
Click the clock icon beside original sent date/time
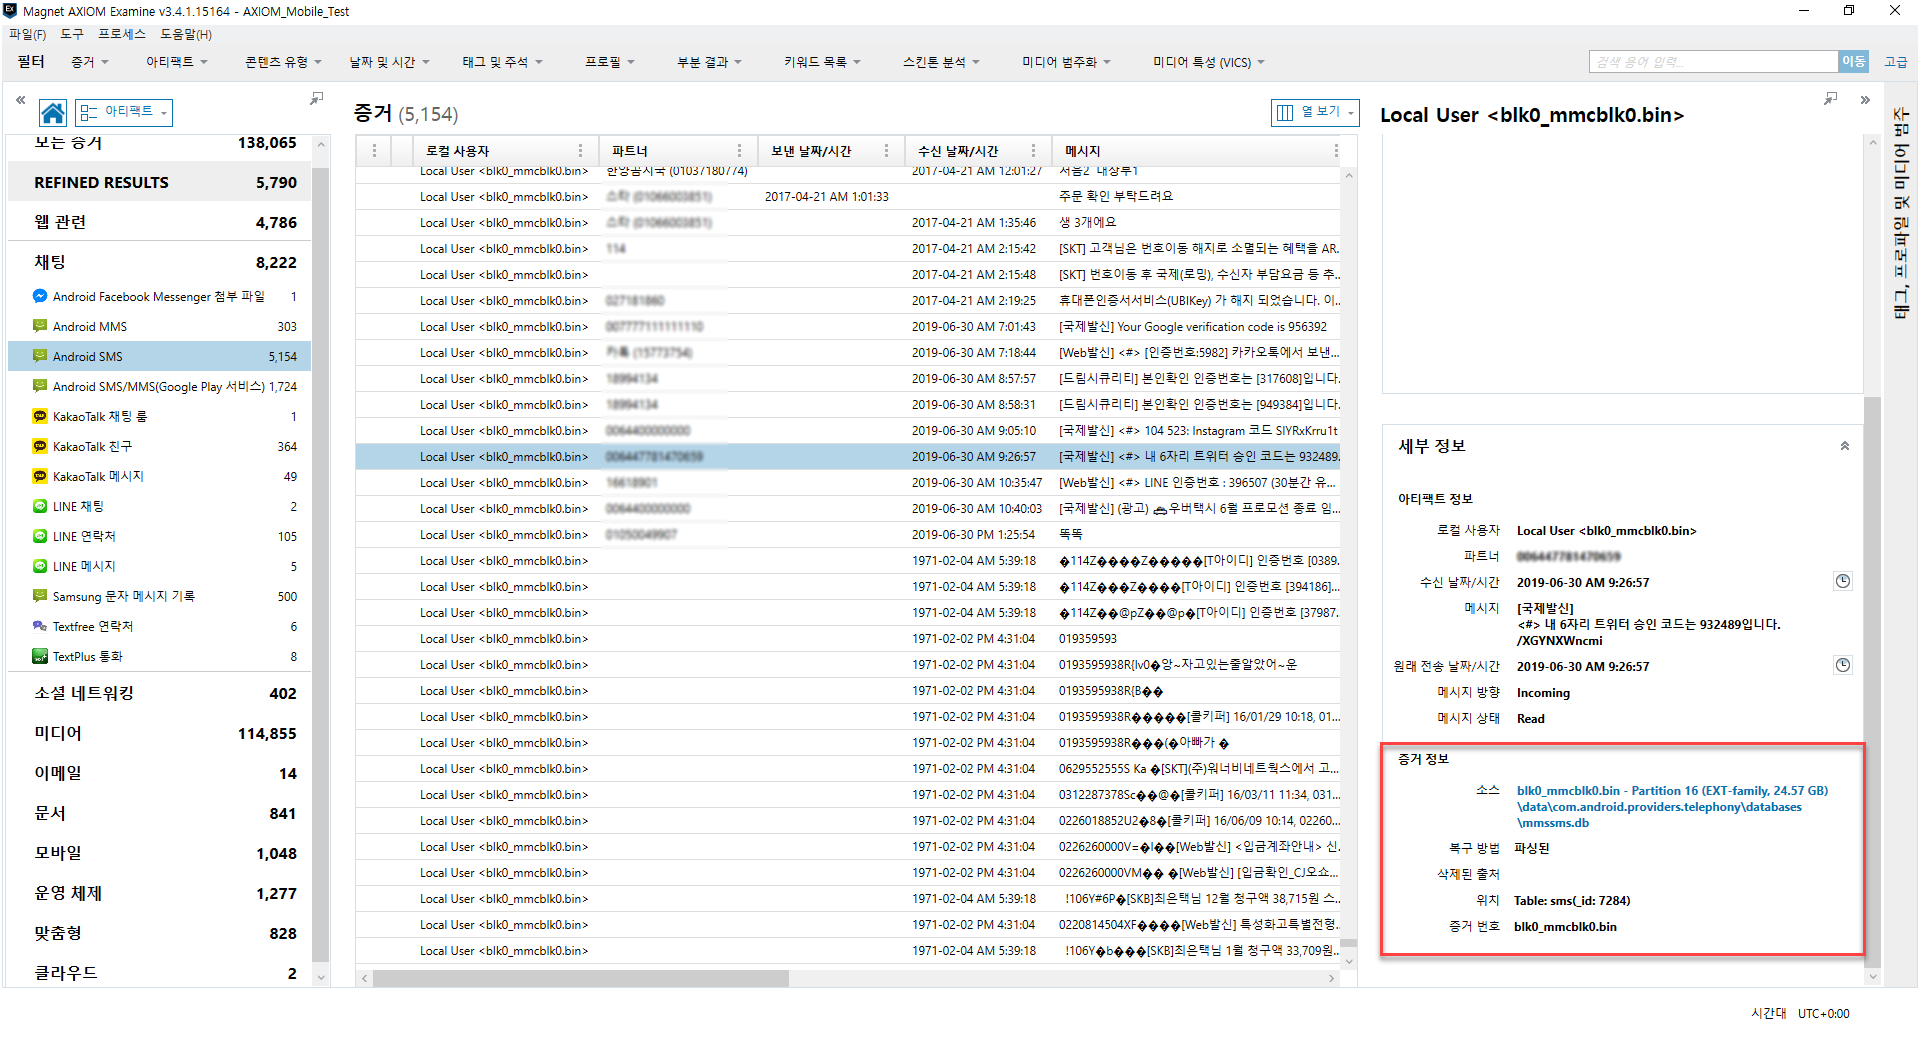click(1843, 665)
